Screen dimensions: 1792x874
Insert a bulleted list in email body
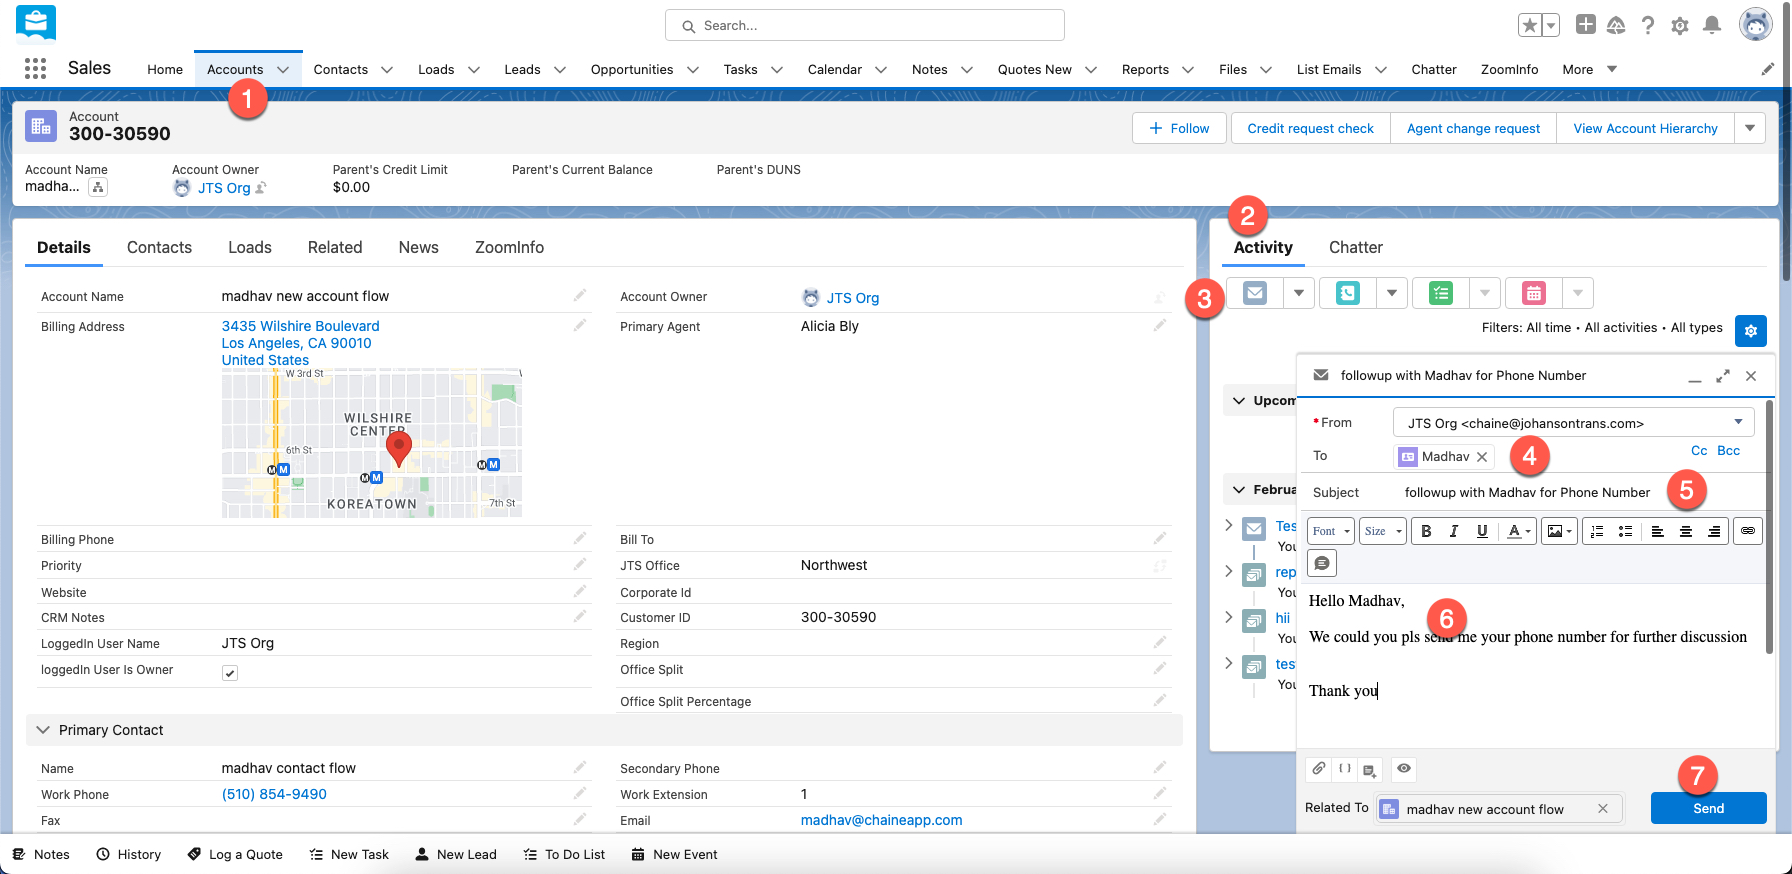tap(1625, 531)
